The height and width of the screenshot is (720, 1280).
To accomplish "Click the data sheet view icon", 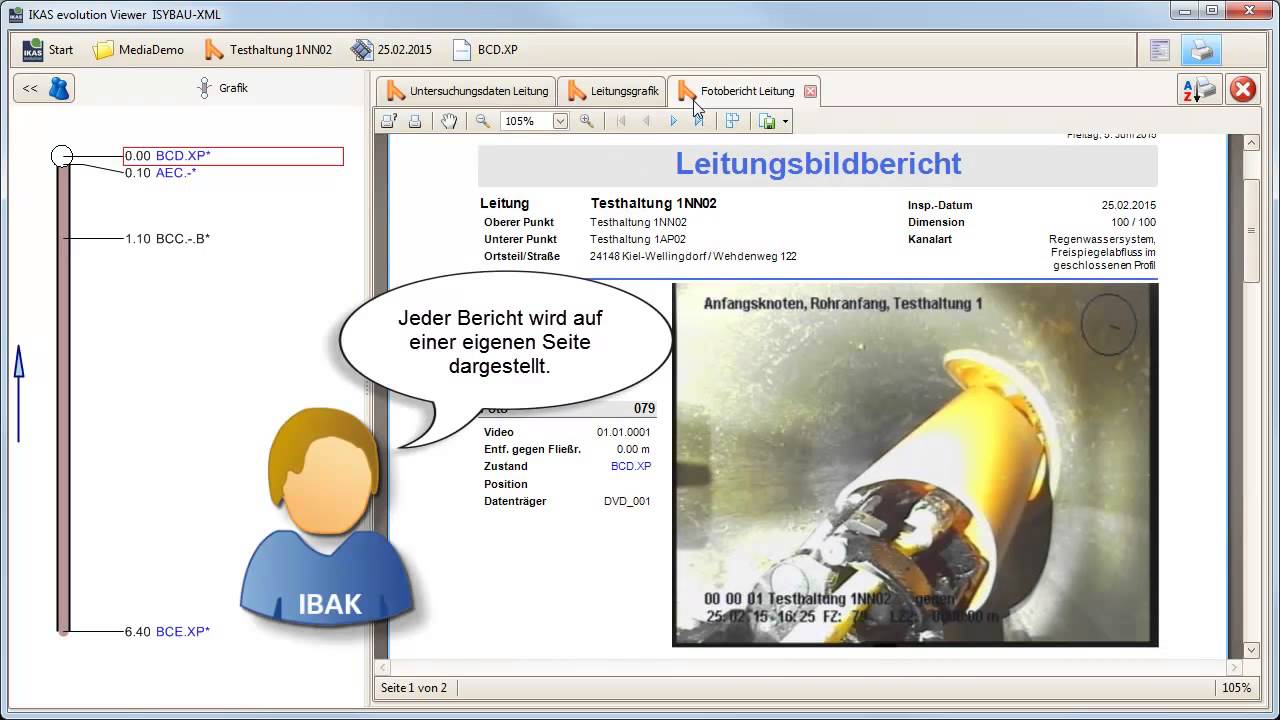I will coord(1159,49).
